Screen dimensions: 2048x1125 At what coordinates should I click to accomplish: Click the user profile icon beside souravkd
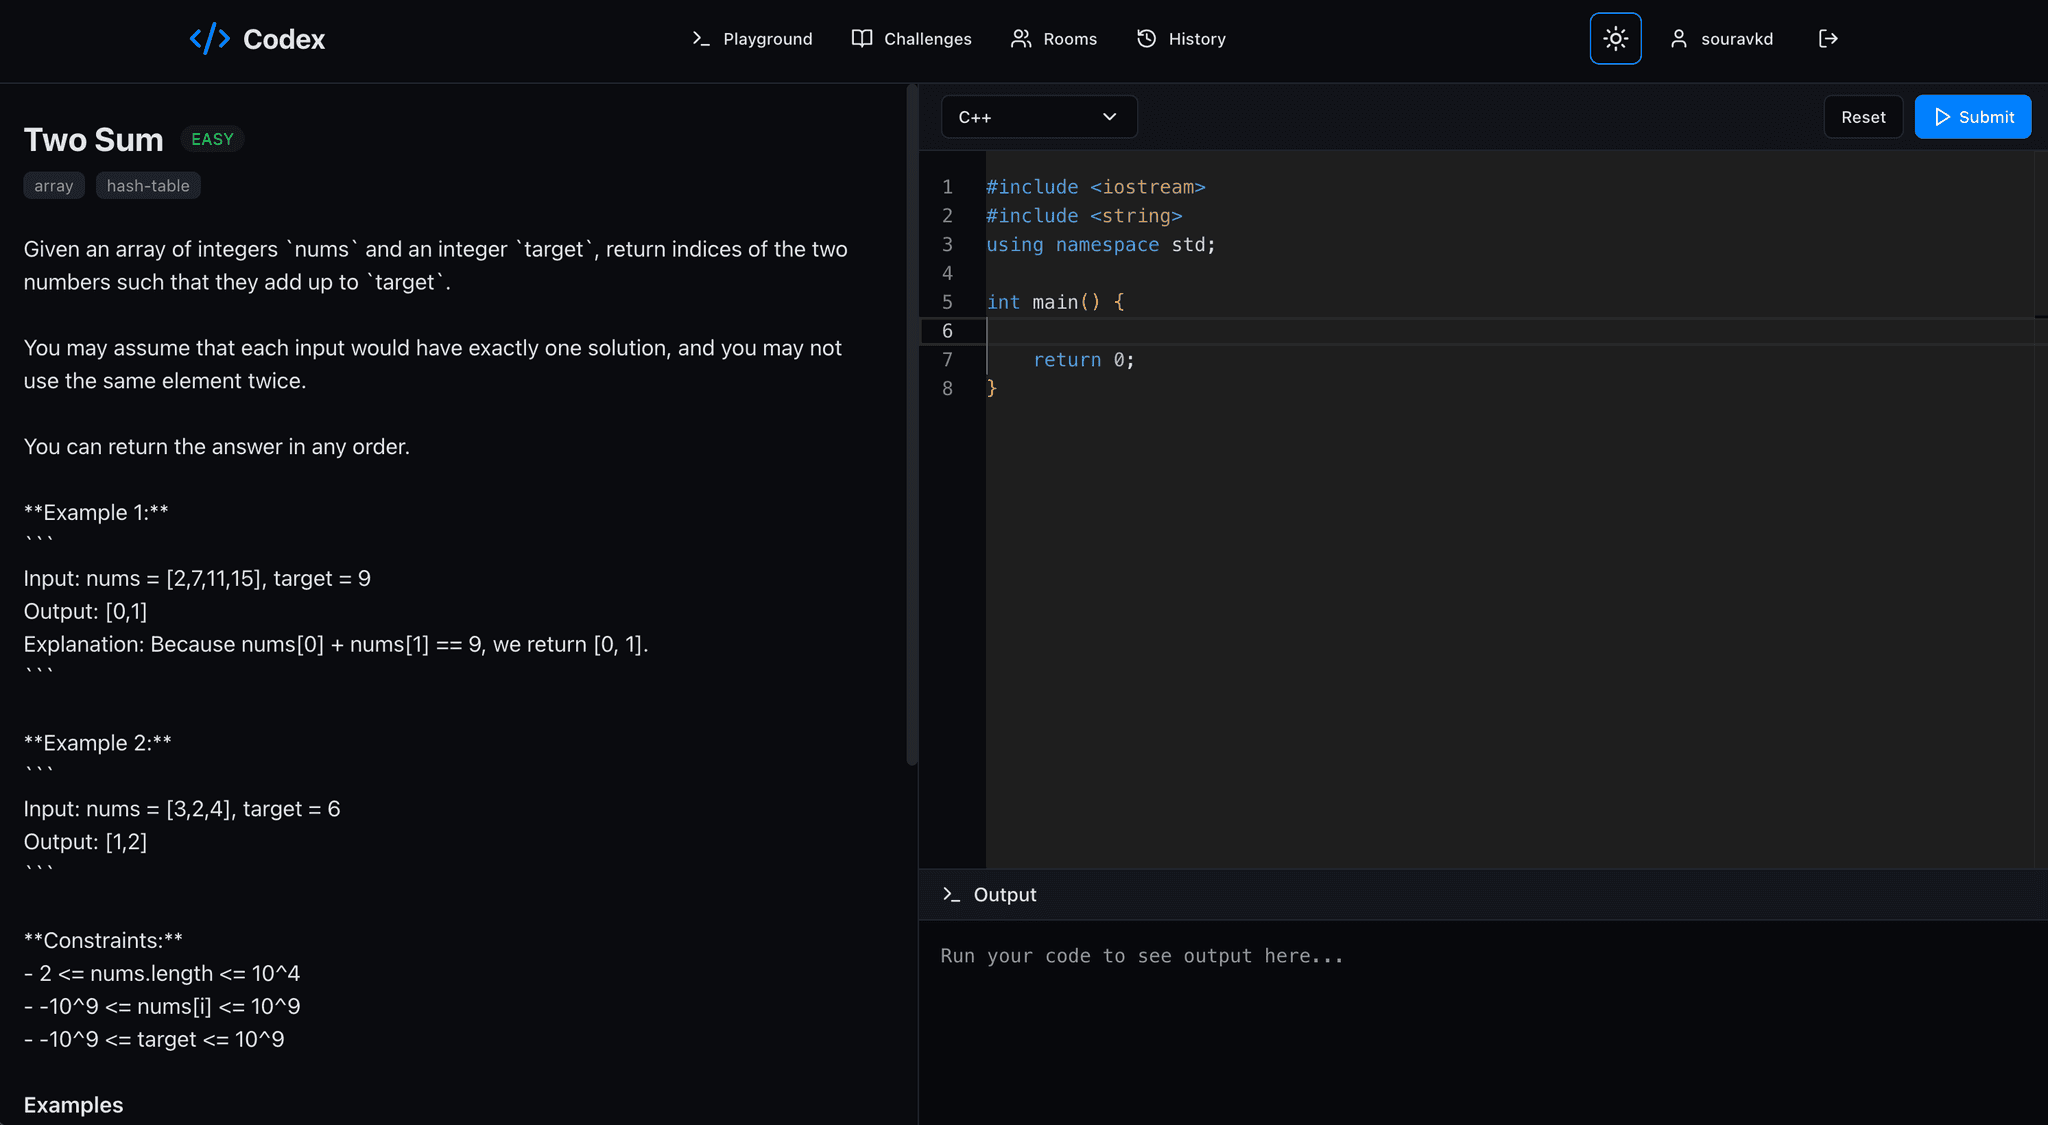[1679, 39]
